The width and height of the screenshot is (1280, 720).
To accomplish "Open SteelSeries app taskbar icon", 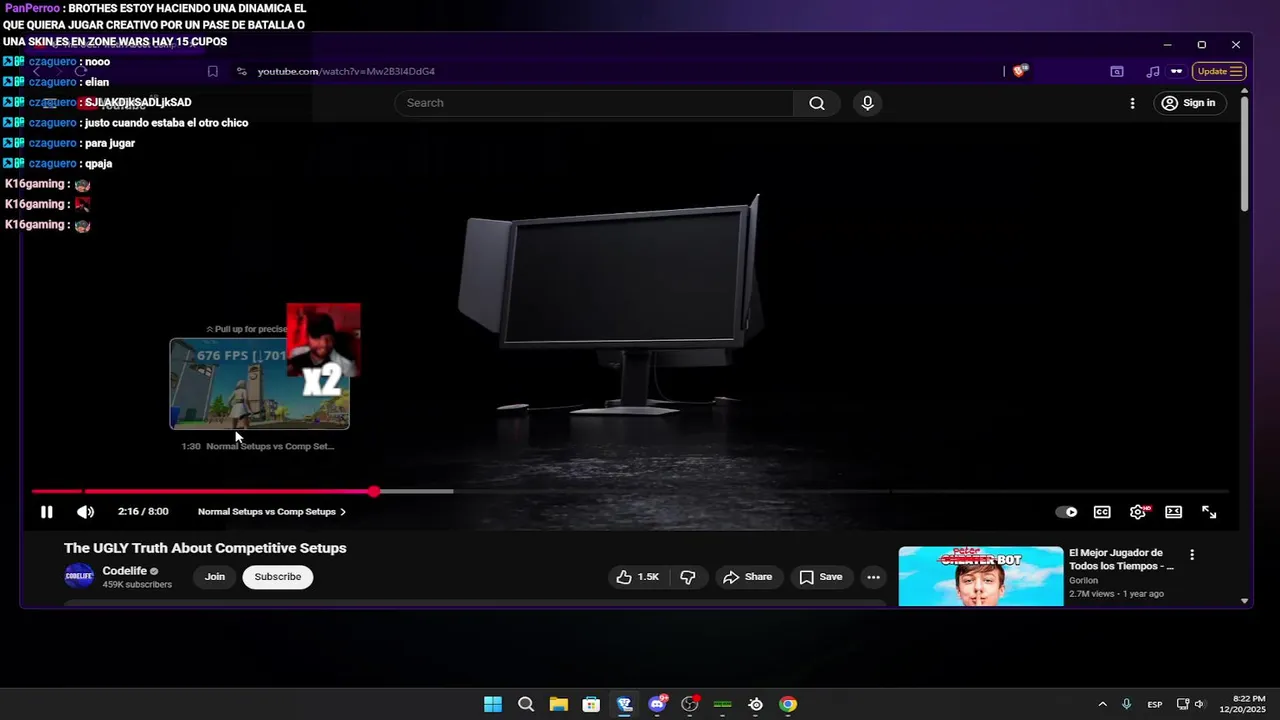I will 755,704.
